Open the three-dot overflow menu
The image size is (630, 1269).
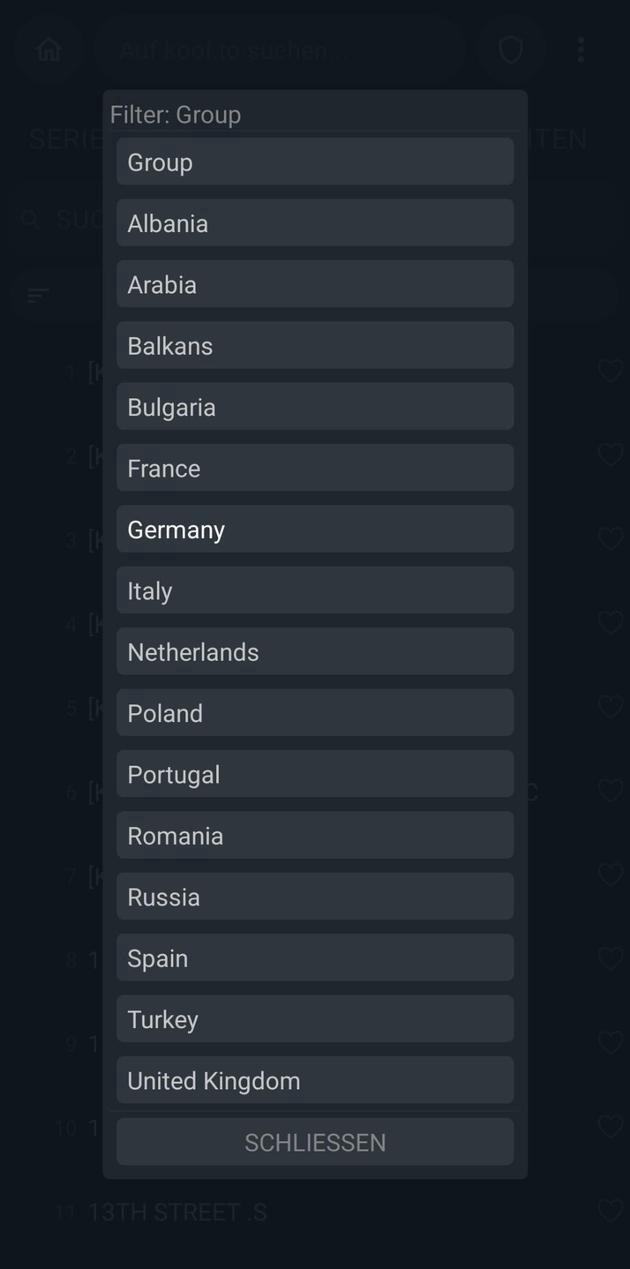581,50
